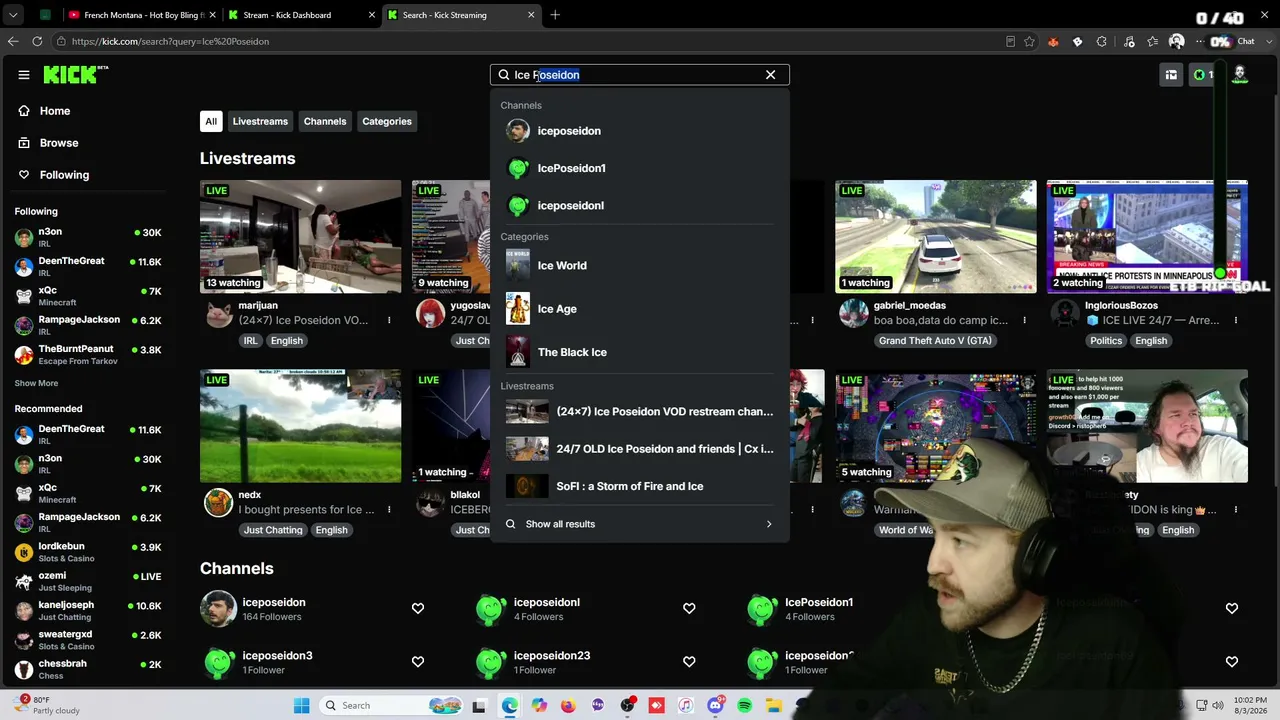Select the All filter tab
This screenshot has width=1280, height=720.
pyautogui.click(x=211, y=121)
